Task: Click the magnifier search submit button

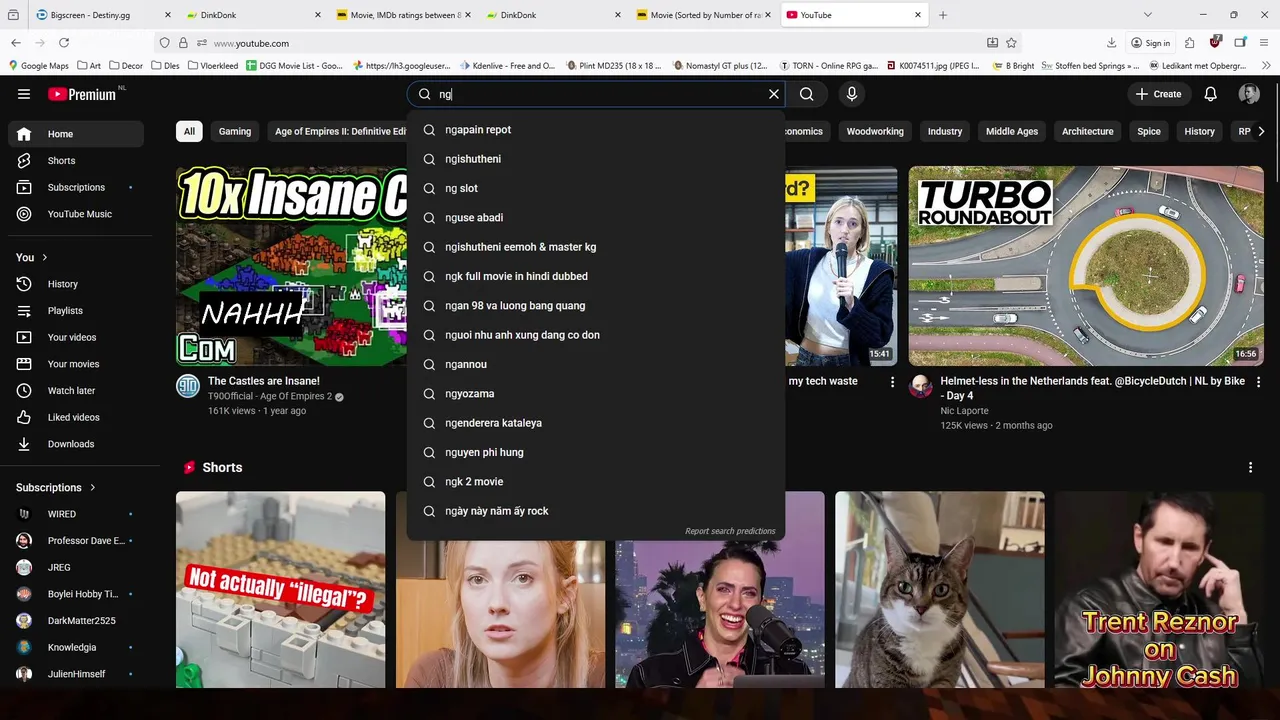Action: pyautogui.click(x=807, y=94)
